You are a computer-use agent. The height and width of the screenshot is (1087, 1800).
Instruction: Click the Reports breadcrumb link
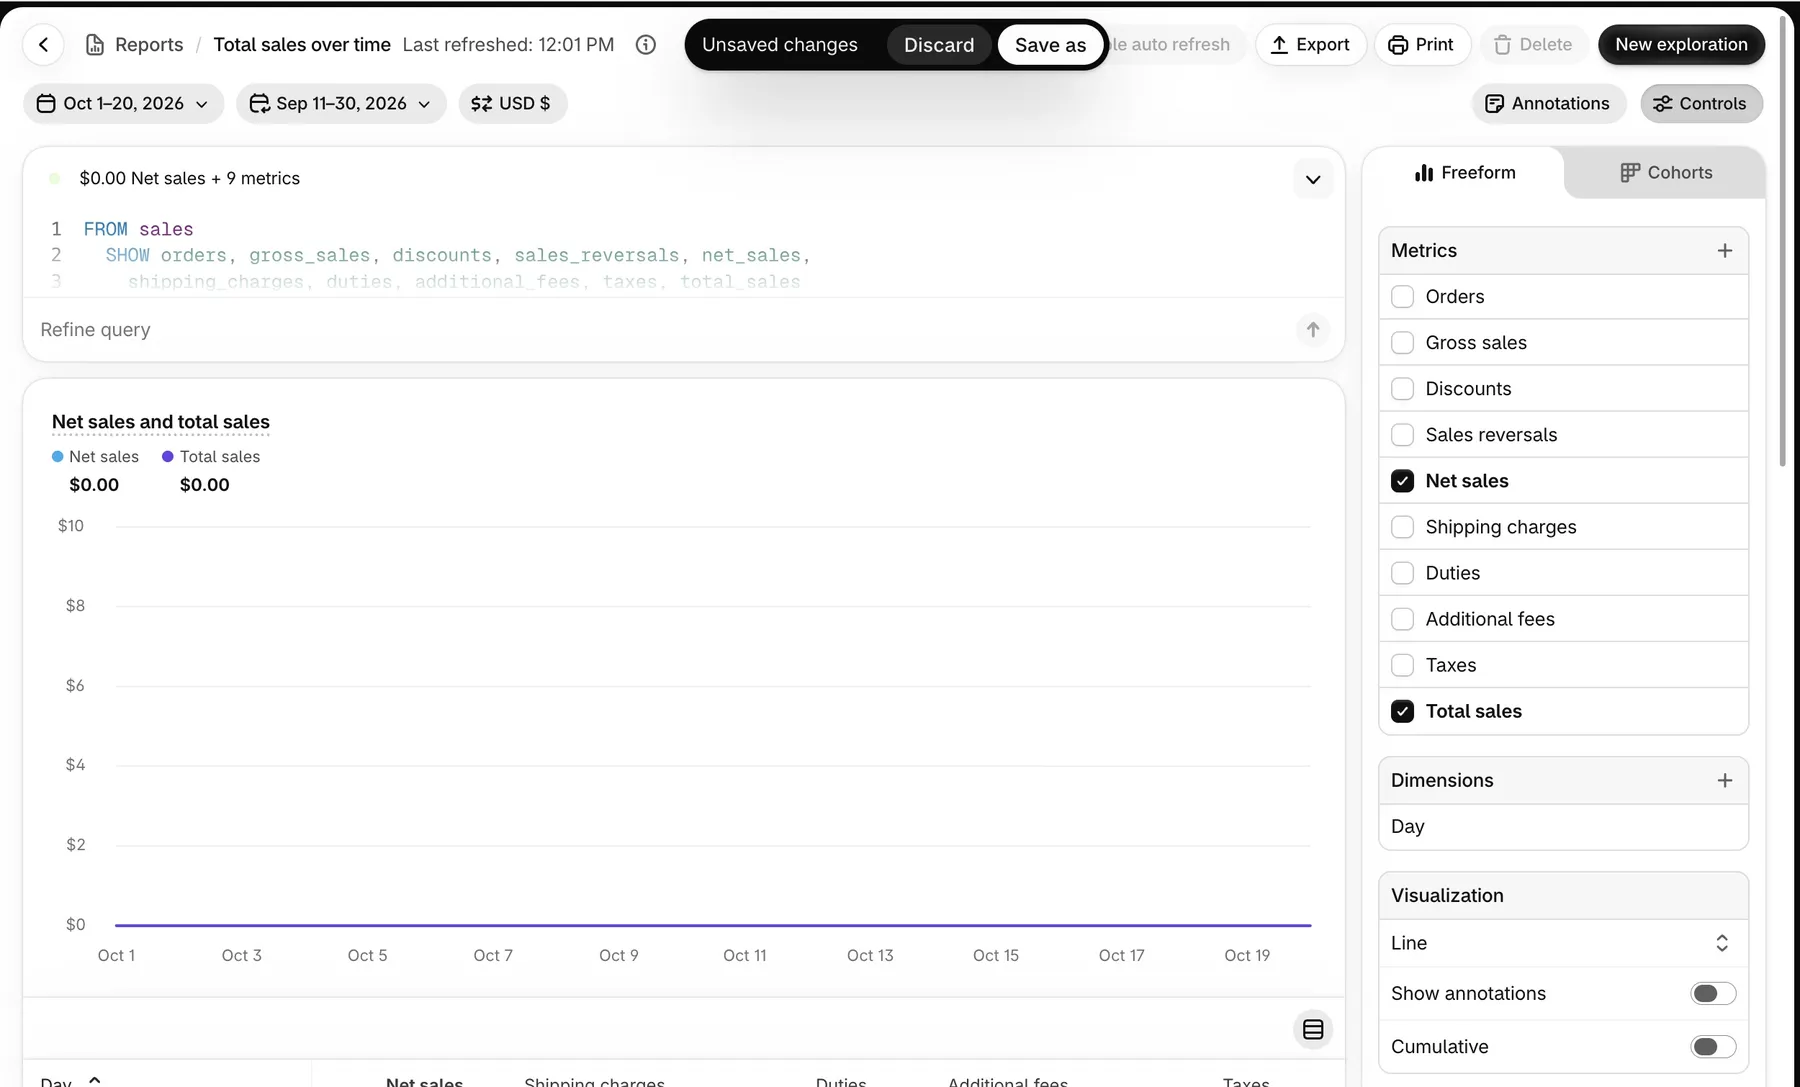(149, 45)
